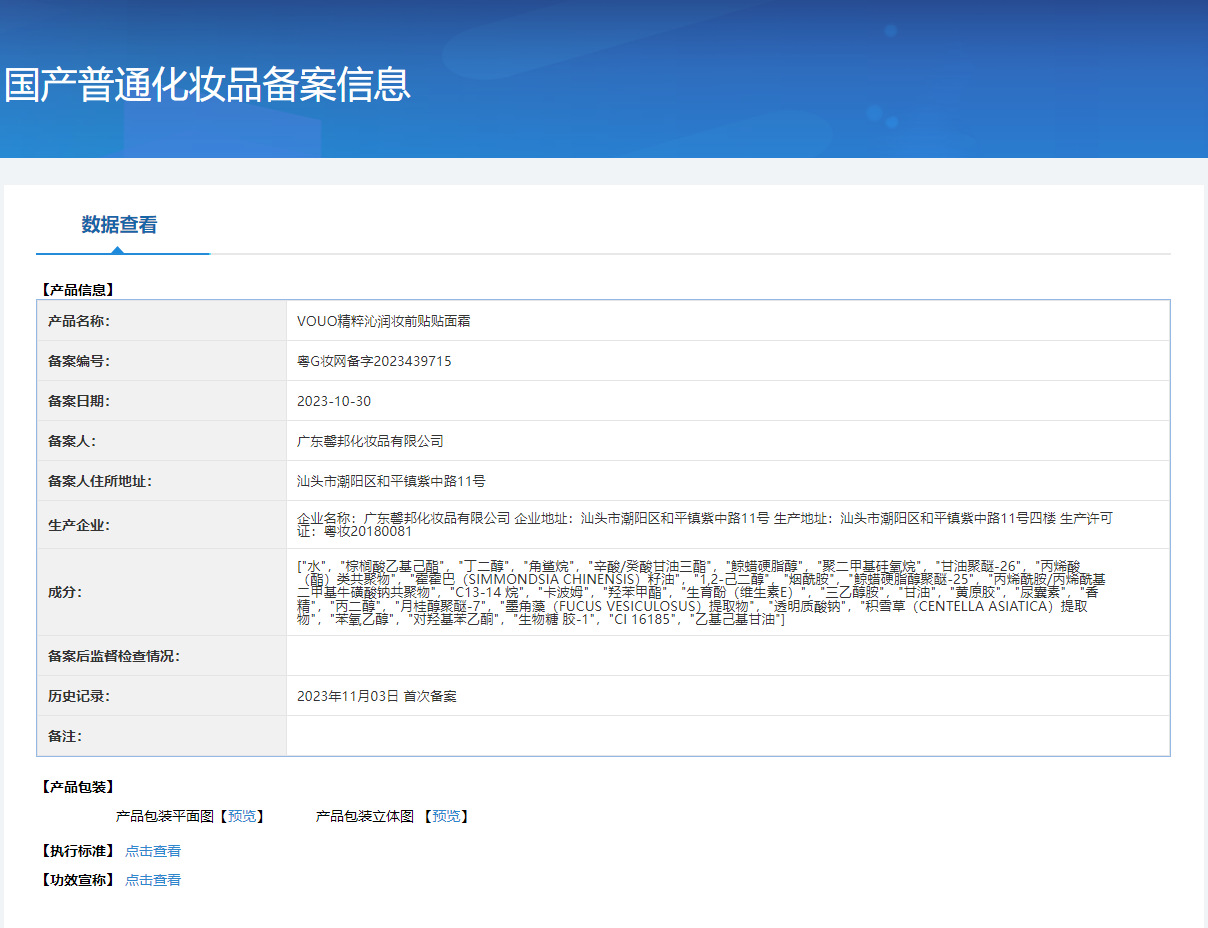Click the 【执行标准】 label
This screenshot has height=928, width=1208.
pos(77,851)
